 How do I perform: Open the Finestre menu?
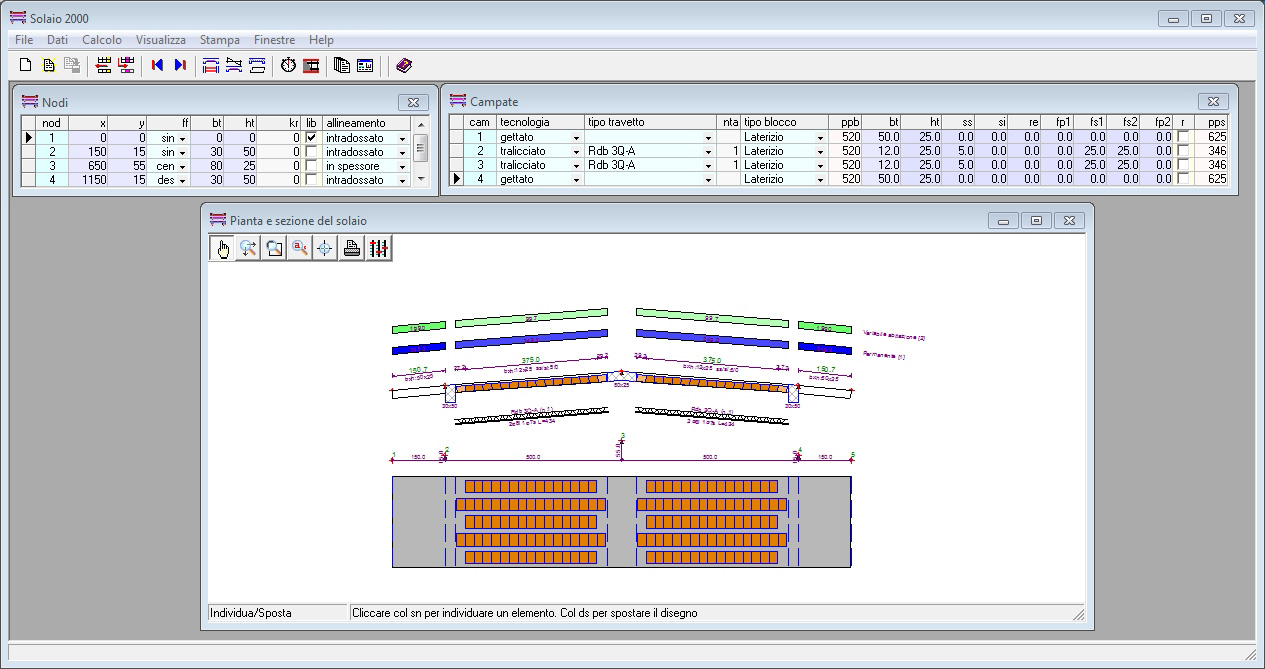click(274, 40)
